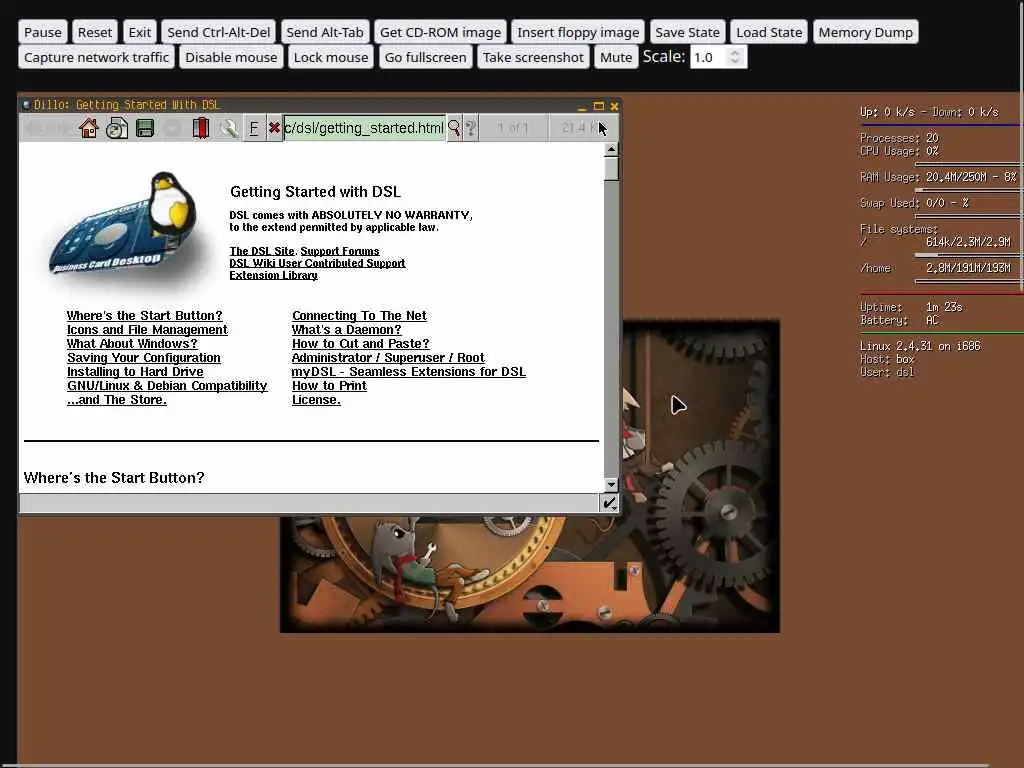
Task: Send Alt-Tab to the emulator
Action: [325, 32]
